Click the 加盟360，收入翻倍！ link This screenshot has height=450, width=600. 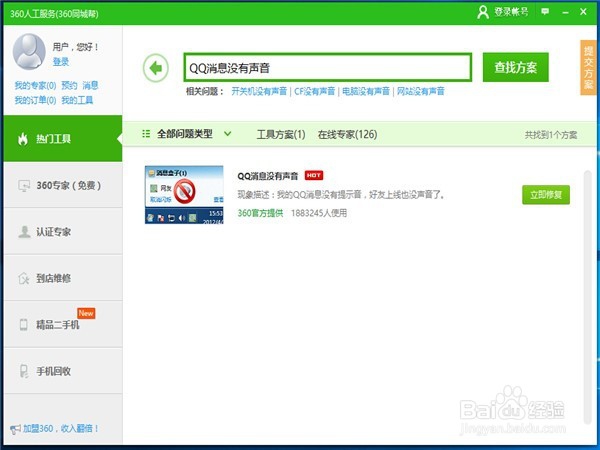pyautogui.click(x=61, y=429)
